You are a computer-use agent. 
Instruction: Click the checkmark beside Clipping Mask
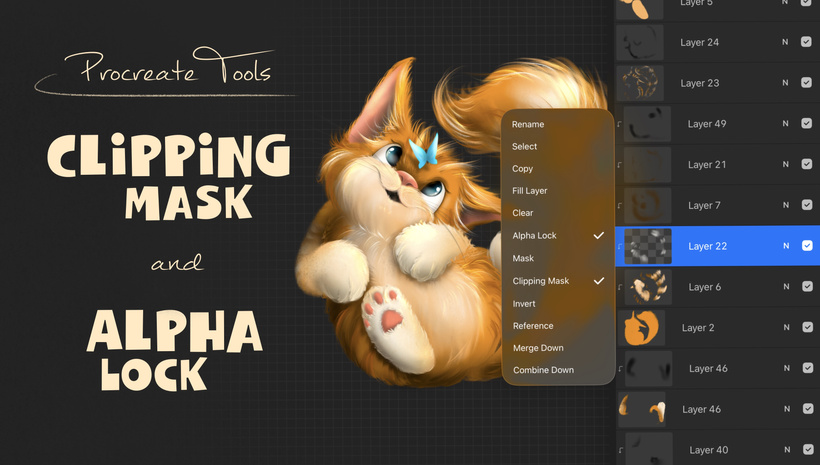pos(598,281)
